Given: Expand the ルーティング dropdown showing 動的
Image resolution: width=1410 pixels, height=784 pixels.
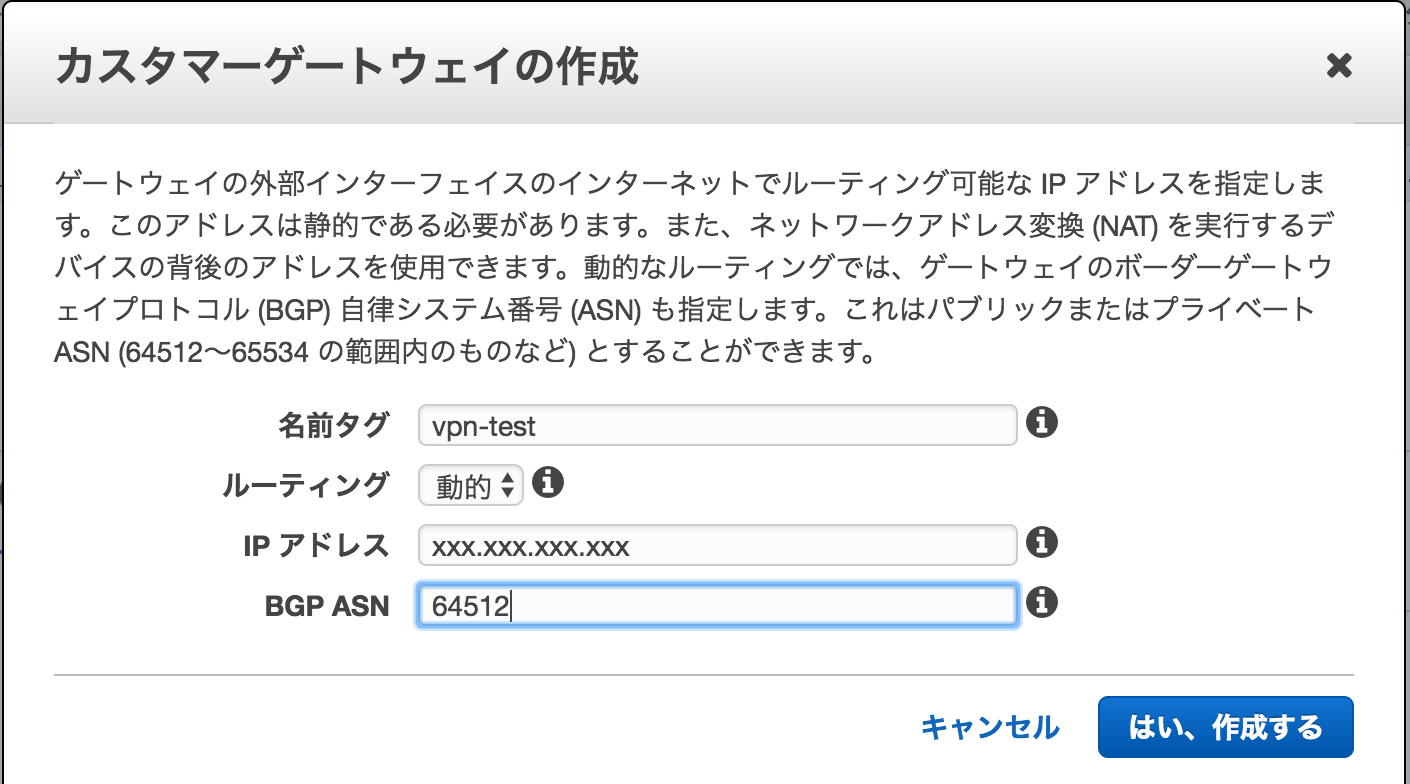Looking at the screenshot, I should [470, 485].
